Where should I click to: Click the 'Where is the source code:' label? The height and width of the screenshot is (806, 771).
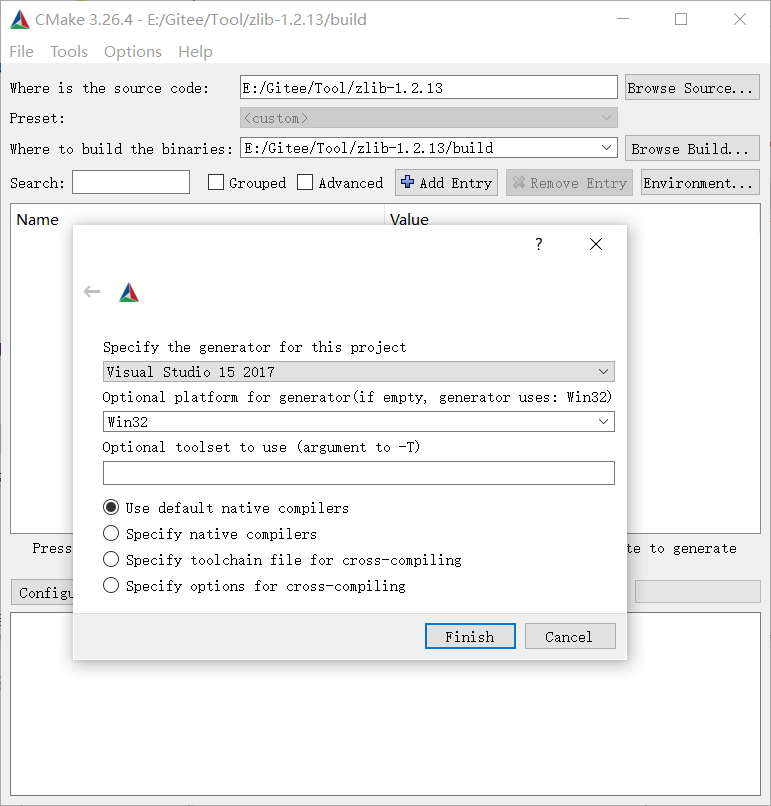pos(109,88)
